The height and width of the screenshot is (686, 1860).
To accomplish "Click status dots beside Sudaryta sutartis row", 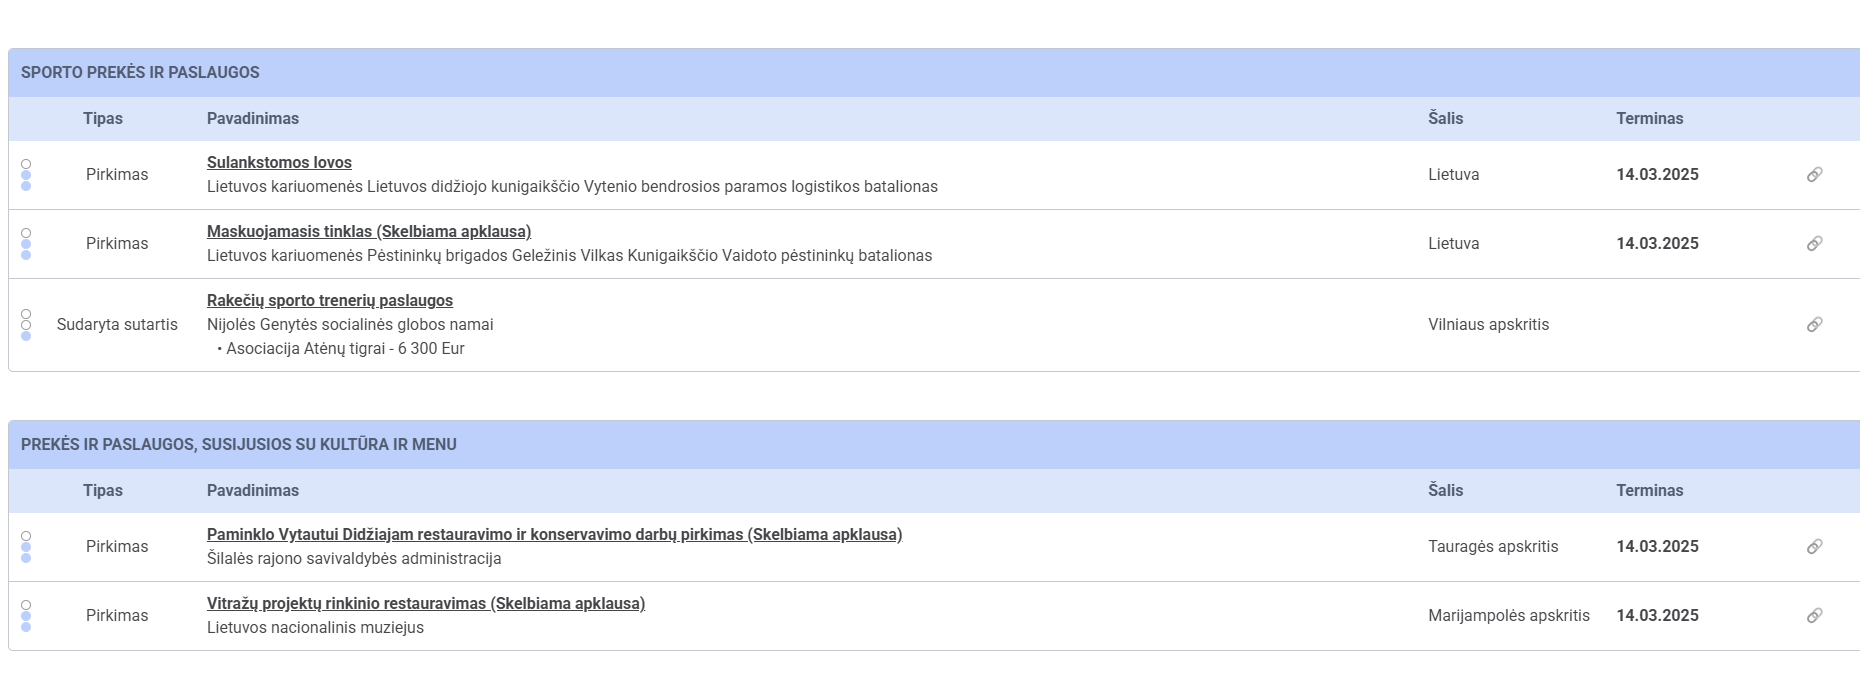I will (26, 325).
